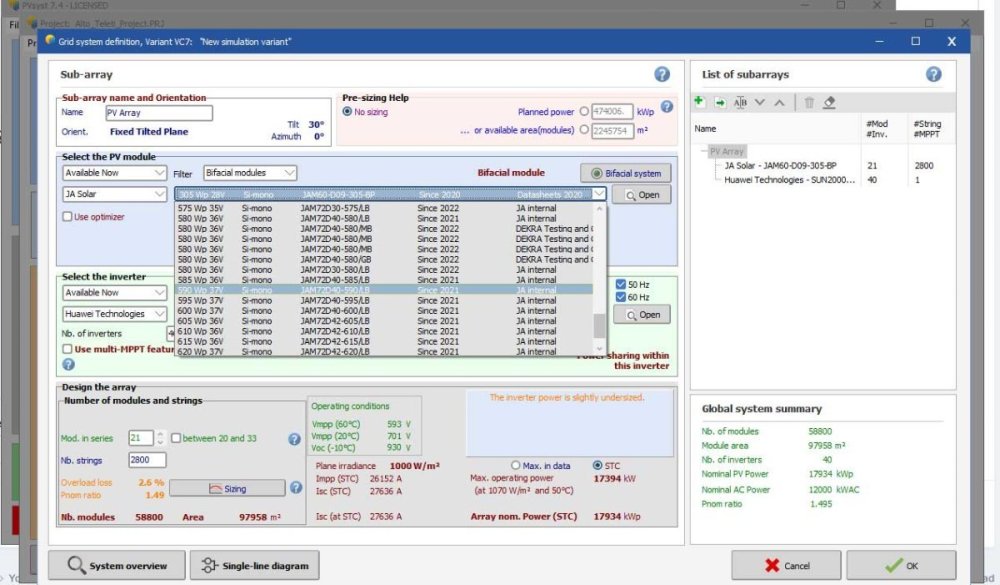The image size is (1000, 585).
Task: Add a new subarray with green plus icon
Action: (x=699, y=102)
